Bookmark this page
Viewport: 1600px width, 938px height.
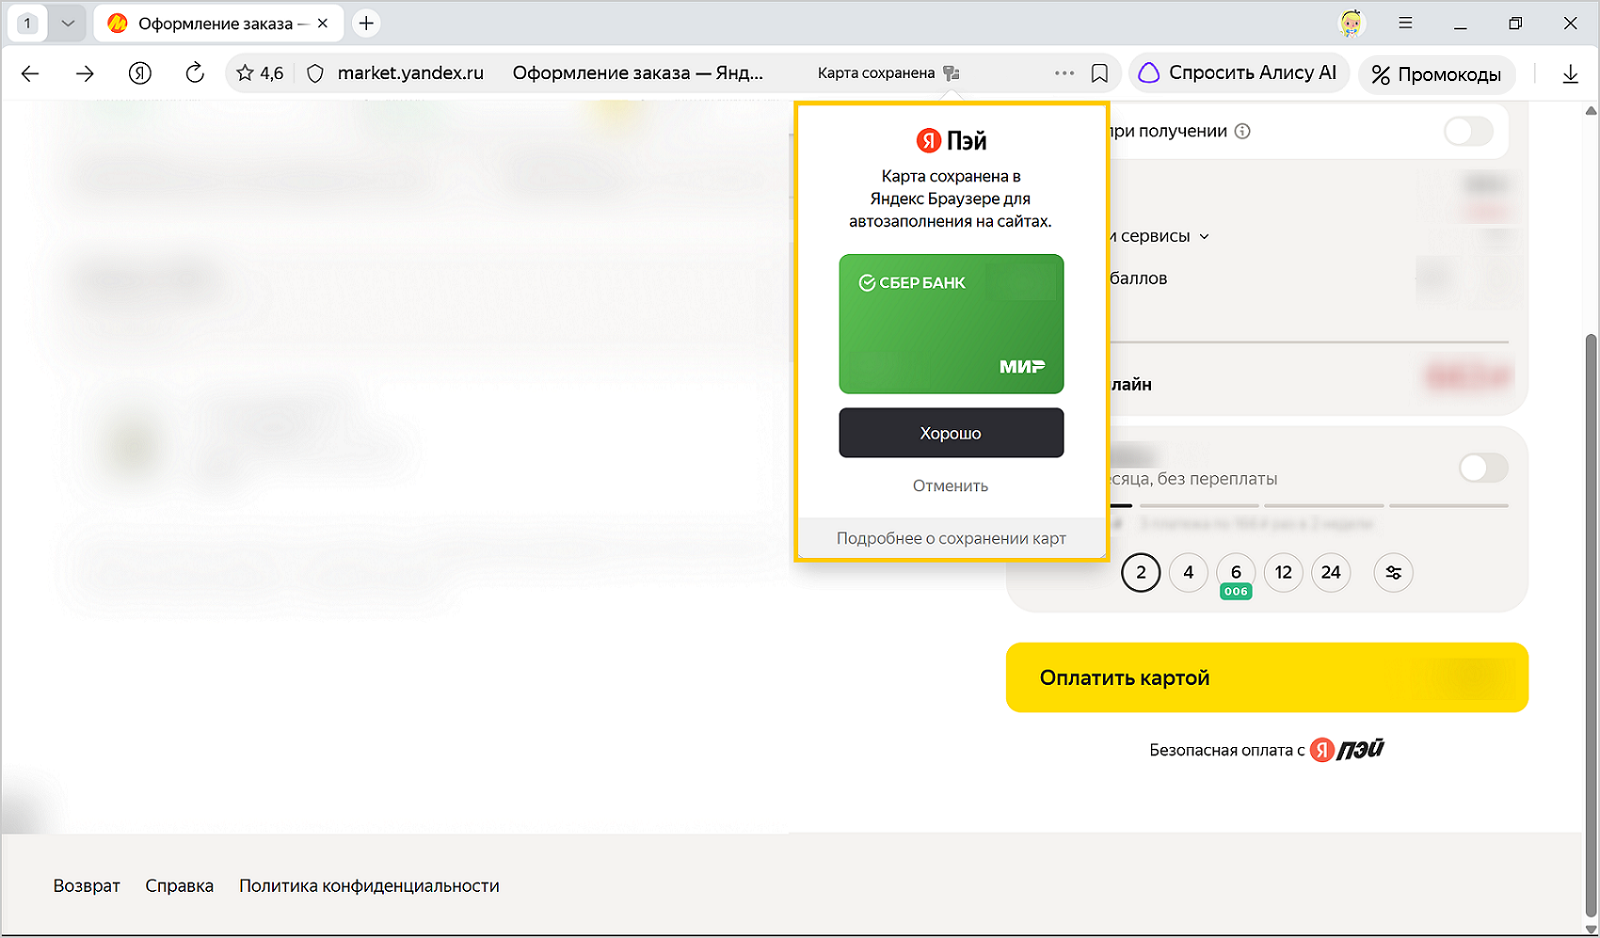pyautogui.click(x=1100, y=73)
